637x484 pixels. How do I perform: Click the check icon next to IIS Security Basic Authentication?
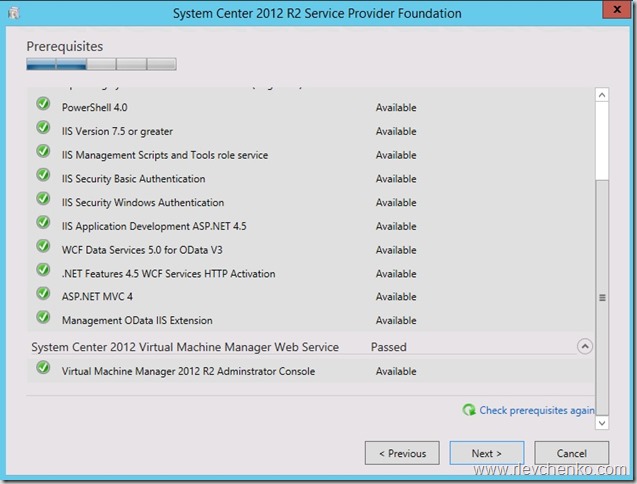(43, 175)
